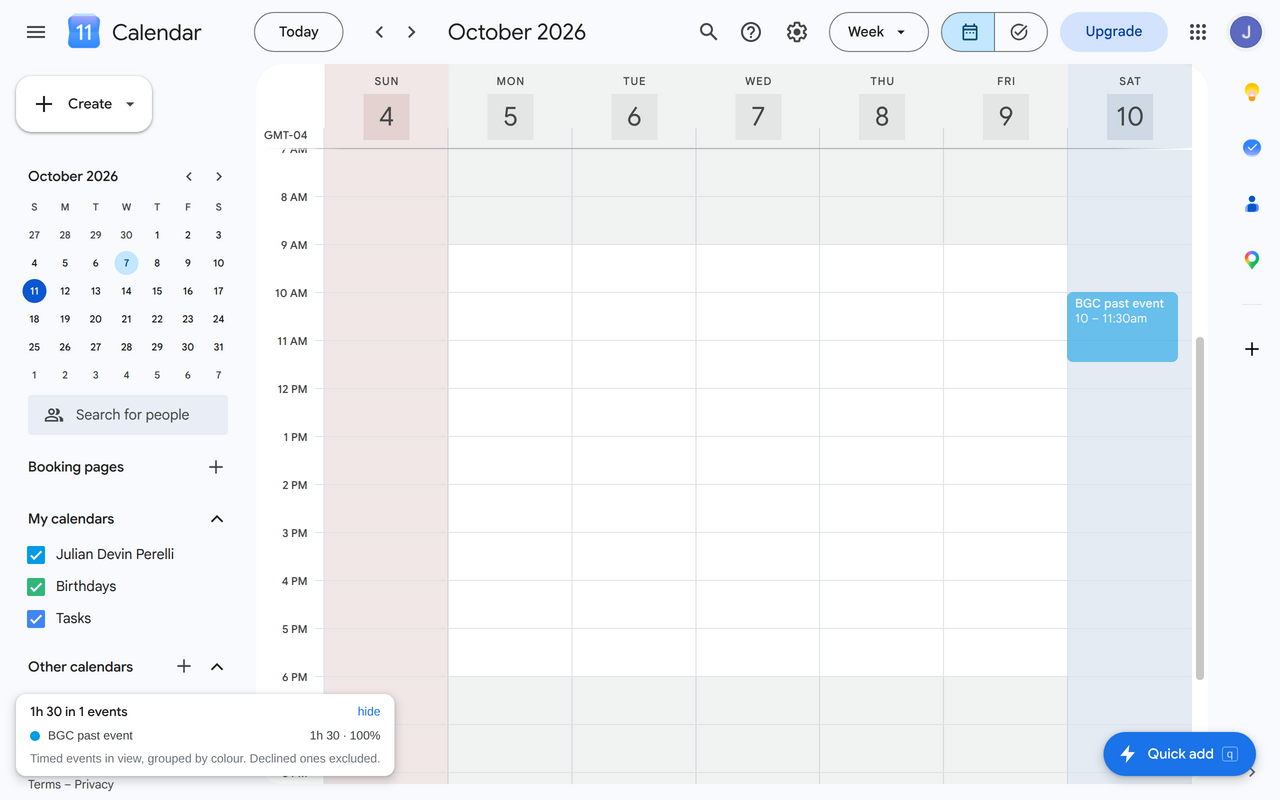Open Google Maps in side panel
The width and height of the screenshot is (1280, 800).
(1251, 260)
